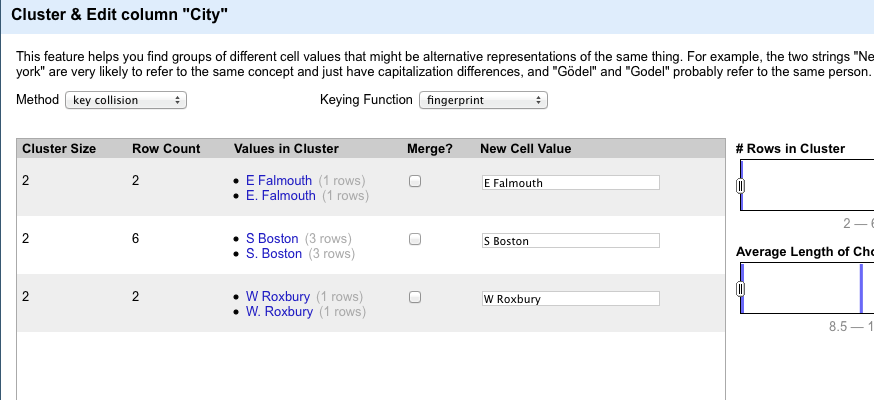Click the W Roxbury new cell value field
This screenshot has height=400, width=874.
point(571,299)
